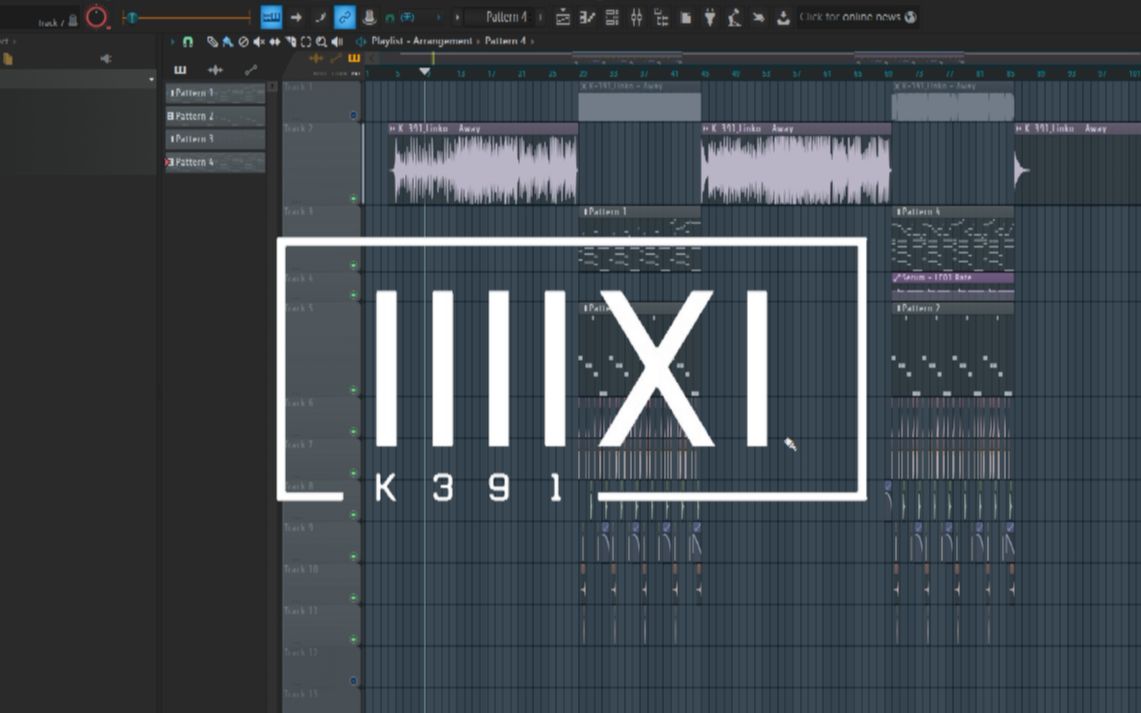The width and height of the screenshot is (1141, 713).
Task: Open clip menu of Serum LFO1 Rate automation
Action: point(897,278)
